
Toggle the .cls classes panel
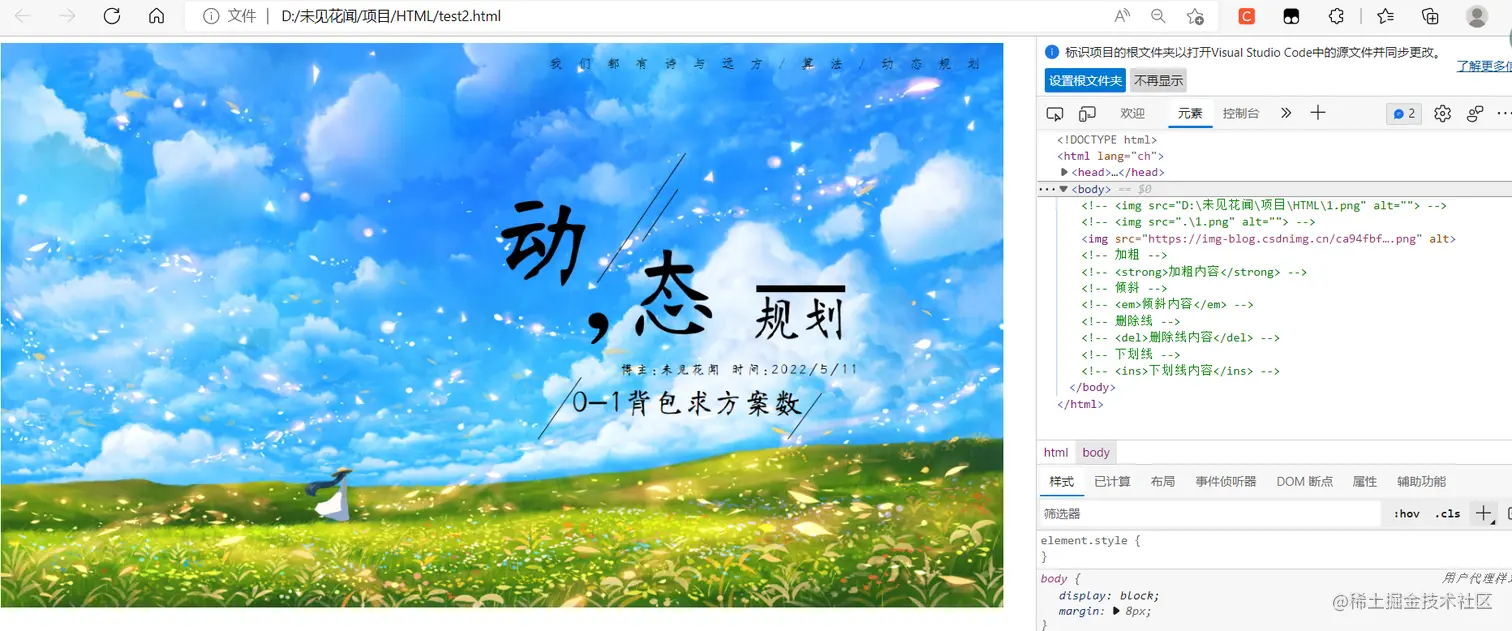coord(1447,513)
